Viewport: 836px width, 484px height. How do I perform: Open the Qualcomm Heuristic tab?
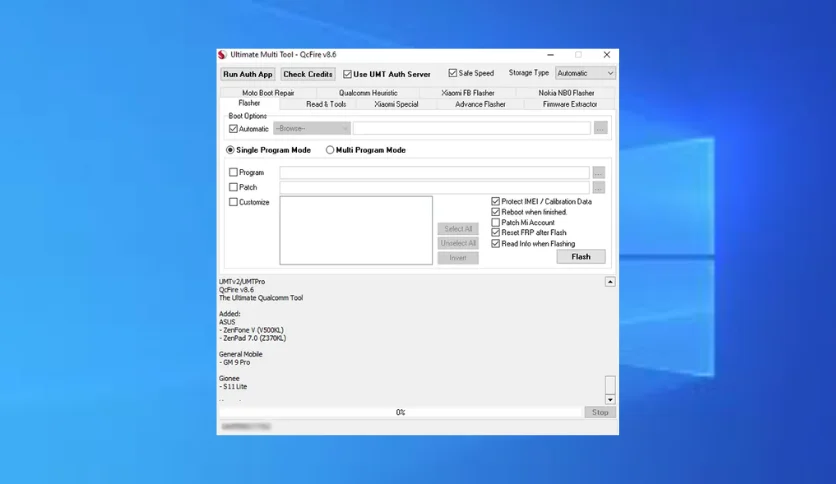point(368,93)
